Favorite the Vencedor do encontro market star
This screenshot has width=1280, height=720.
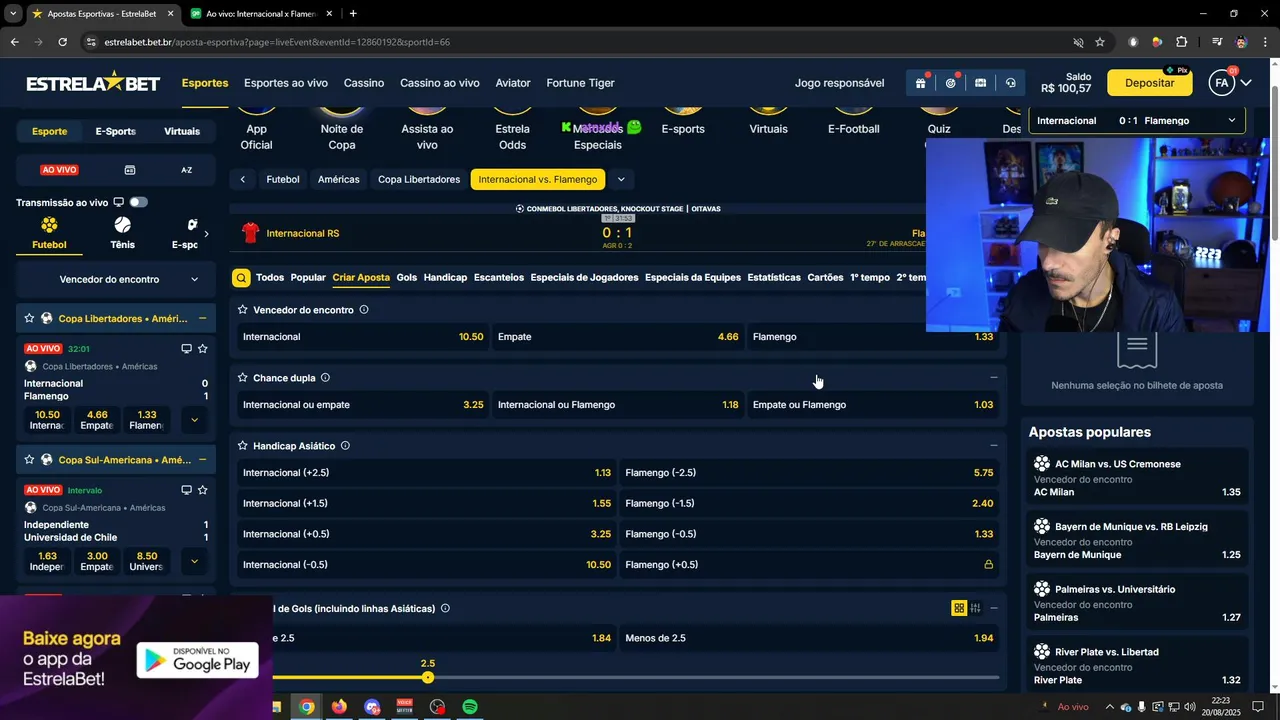[x=243, y=310]
